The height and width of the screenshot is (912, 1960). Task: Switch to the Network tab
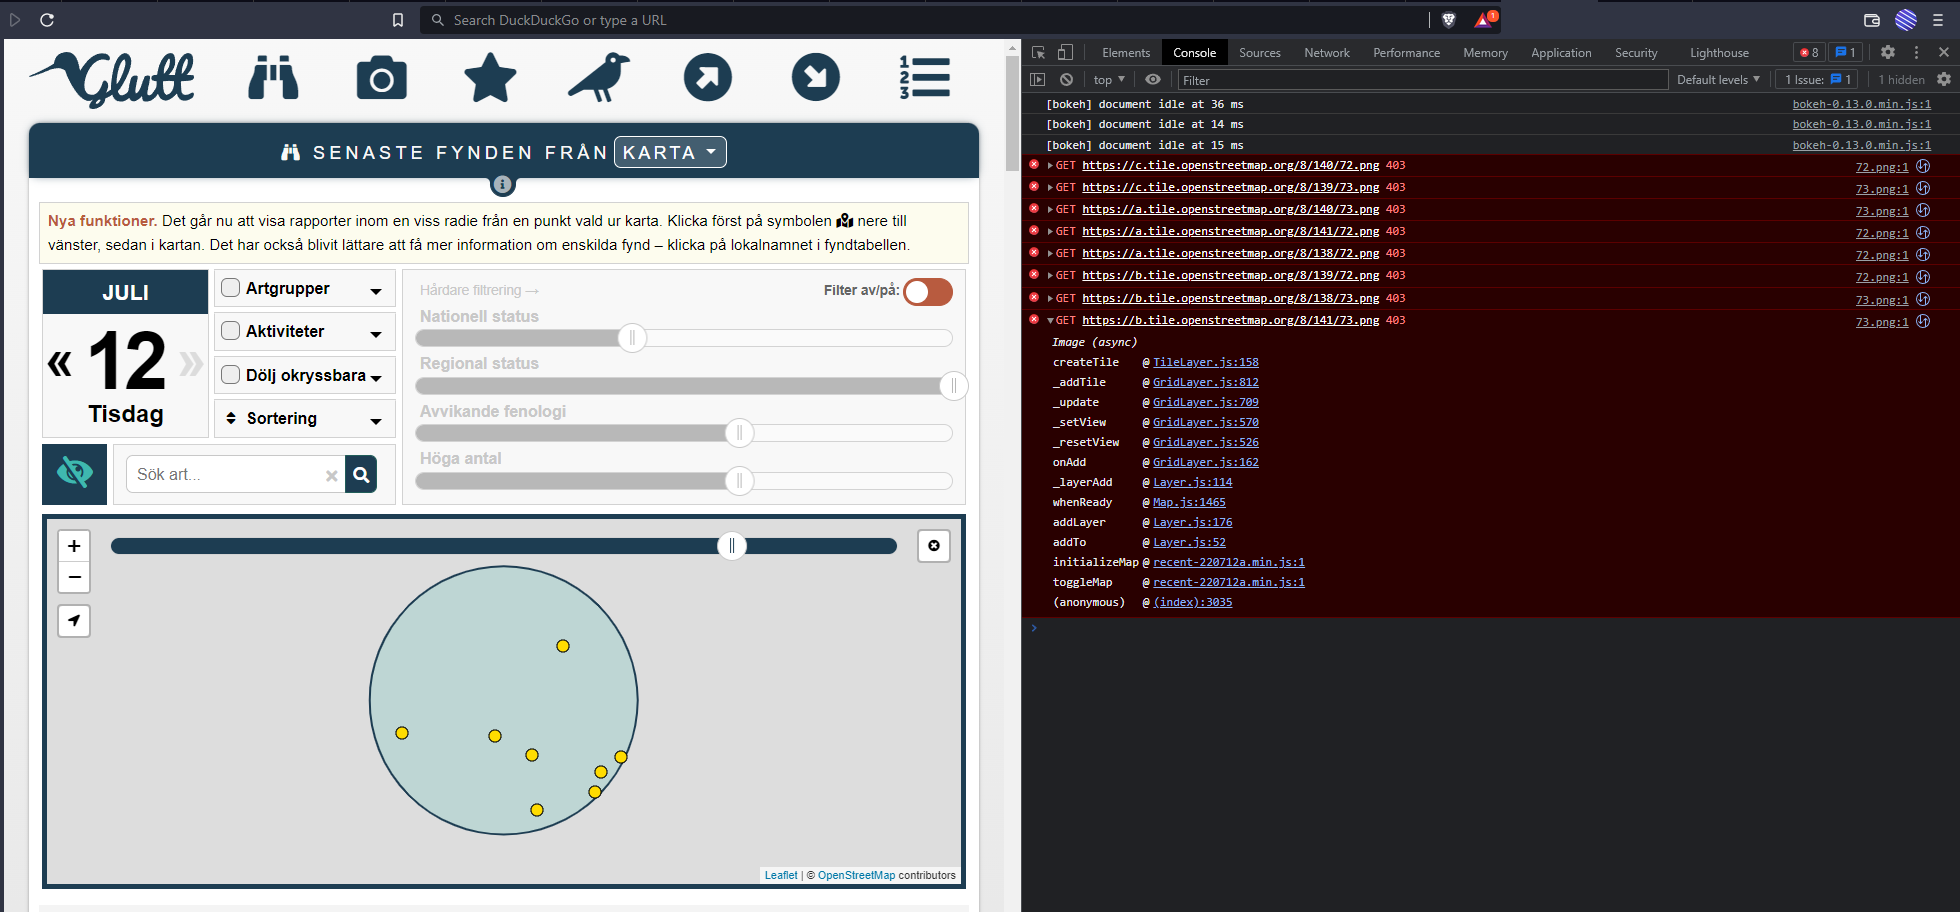(x=1327, y=53)
